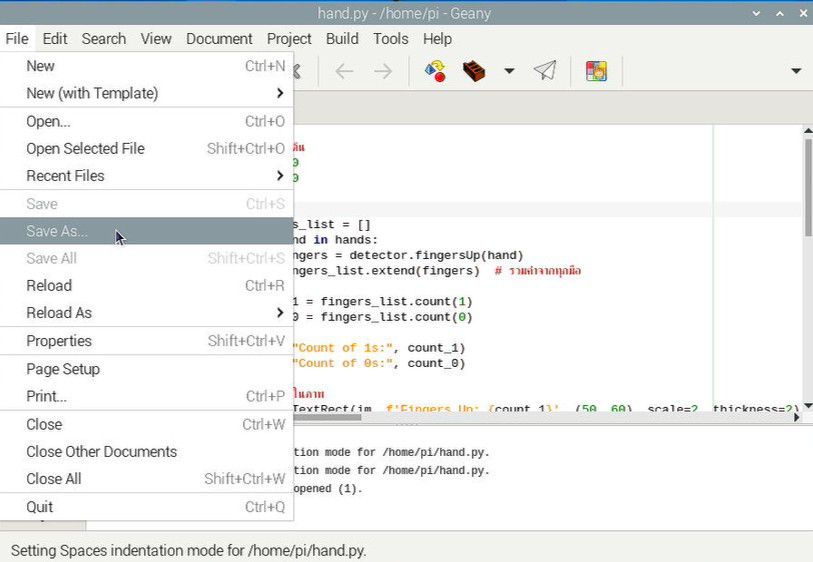Click the navigate forward arrow

(383, 71)
